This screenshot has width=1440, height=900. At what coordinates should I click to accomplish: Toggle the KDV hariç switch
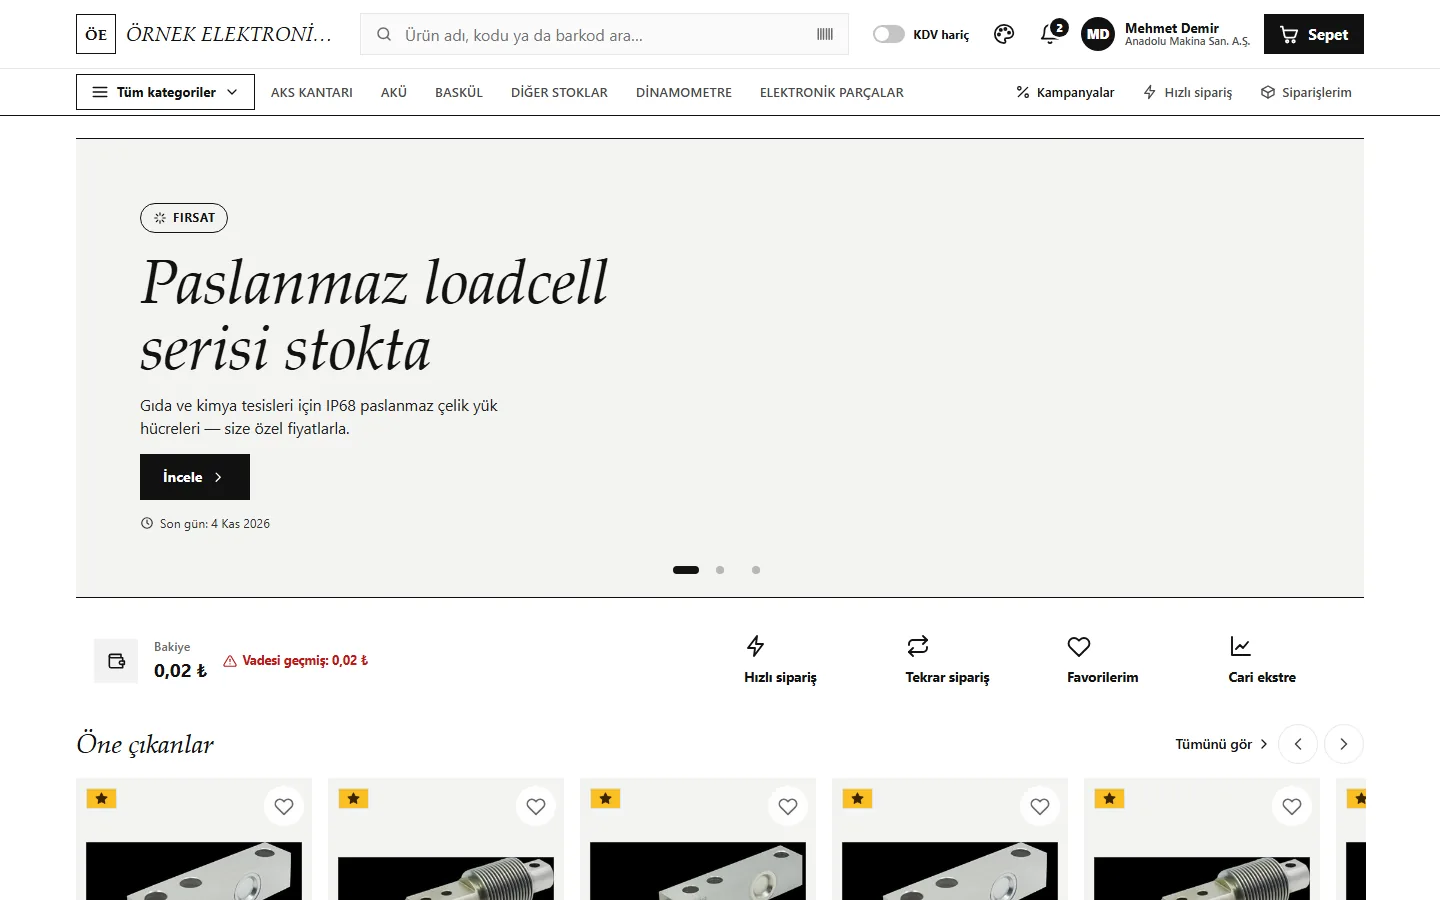(x=888, y=34)
